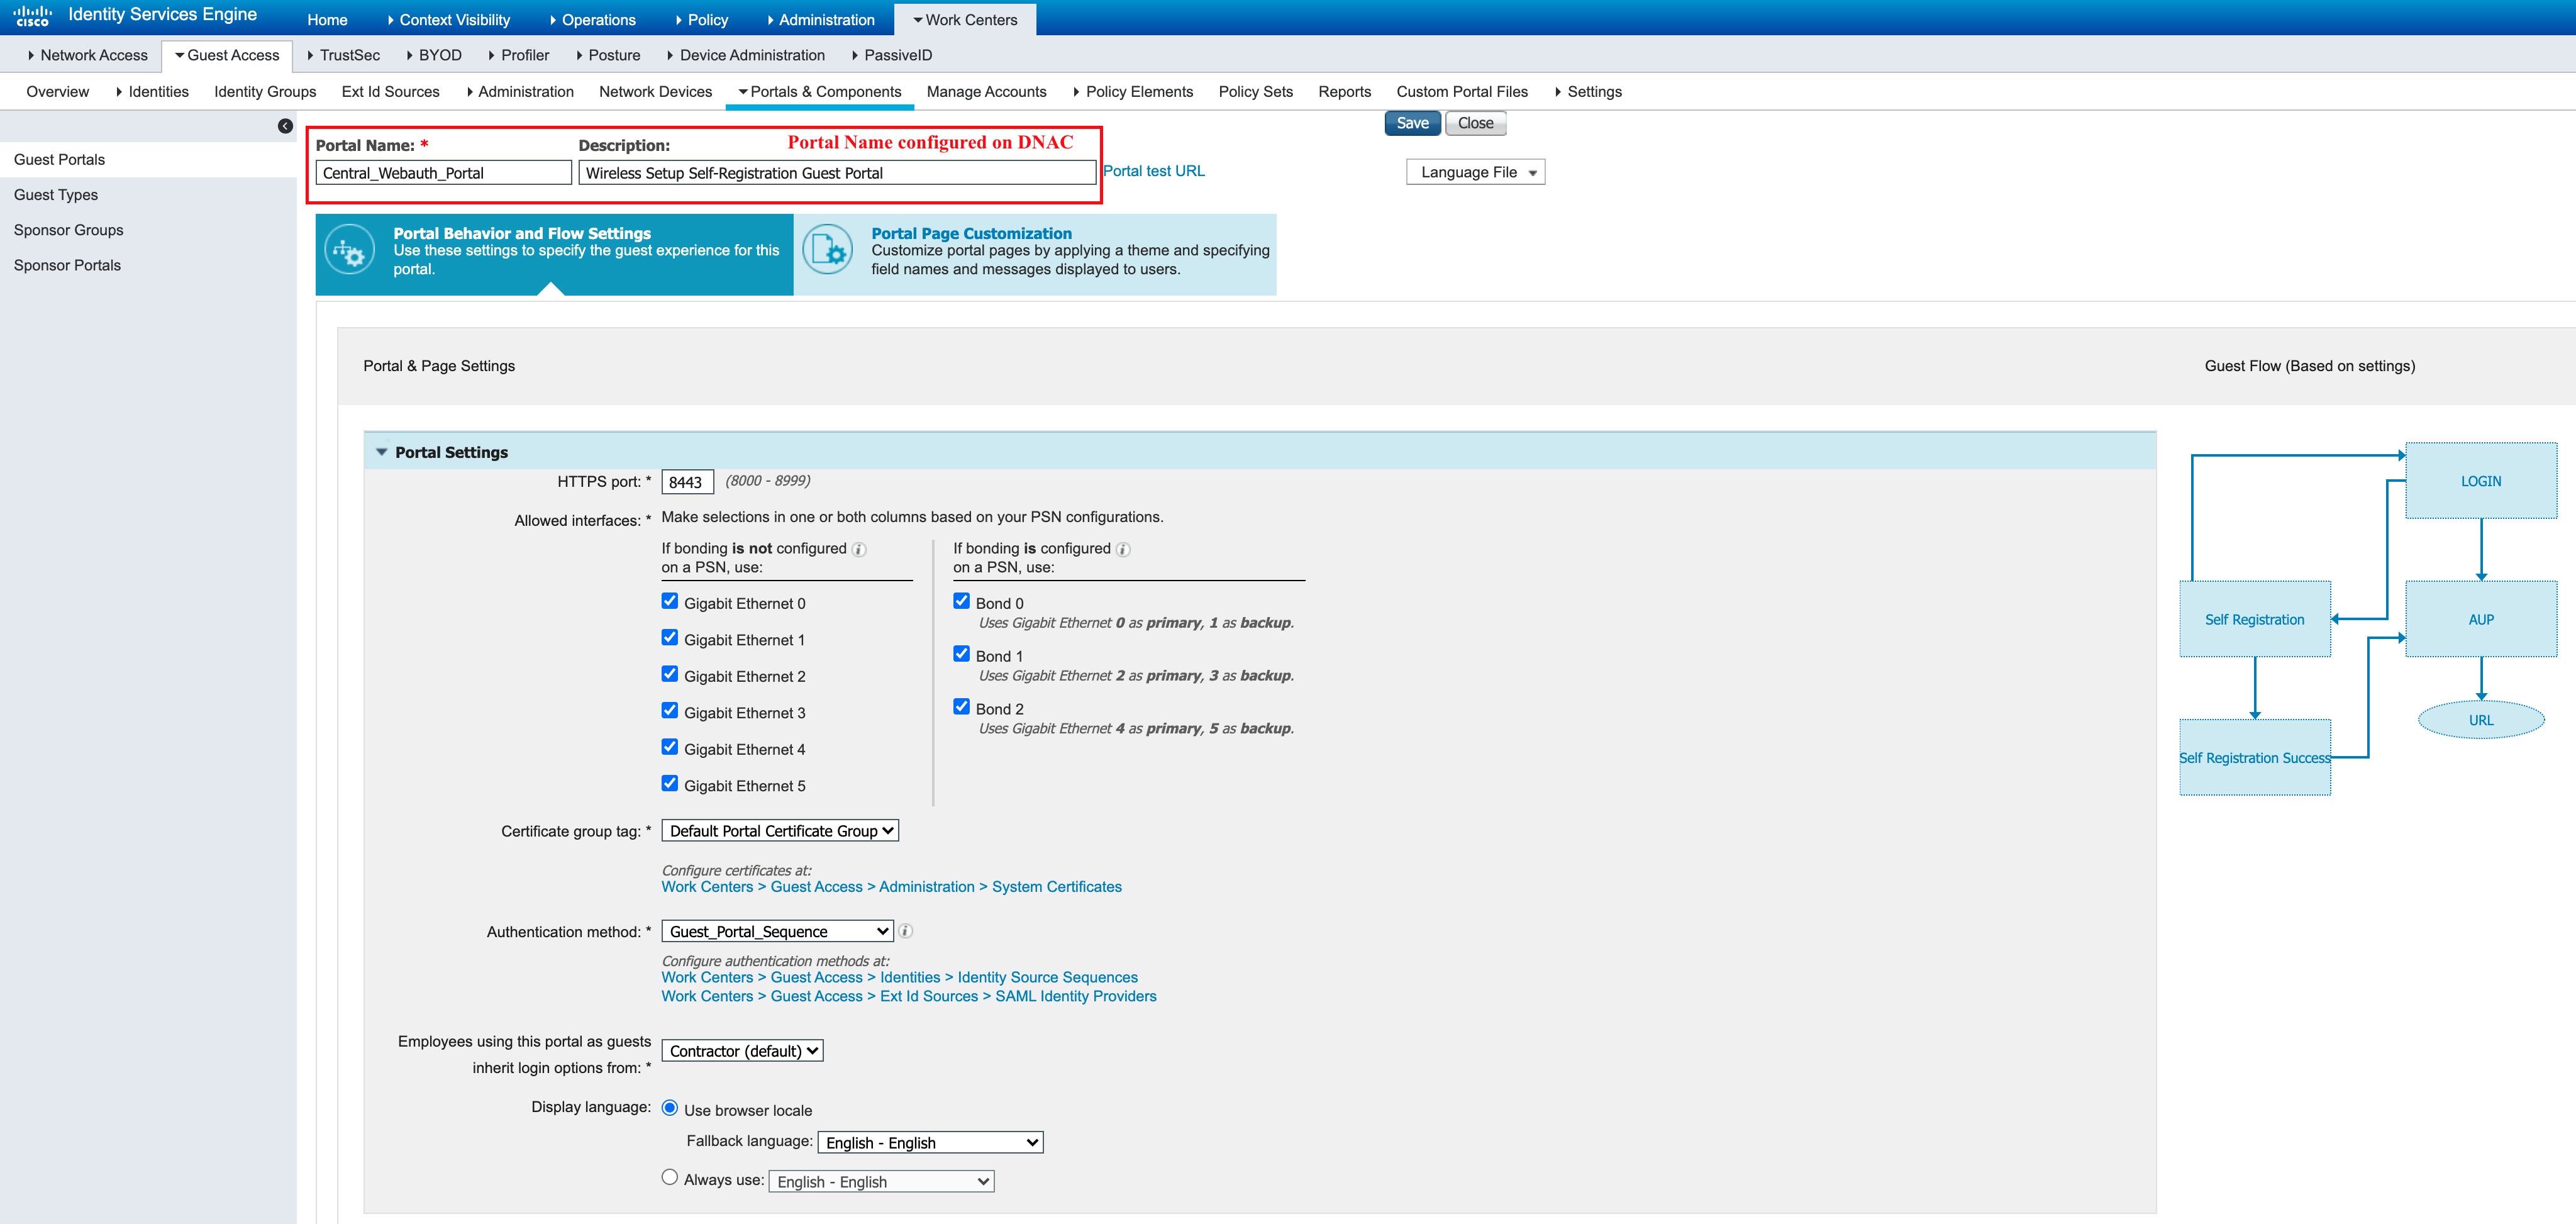Click info icon beside Authentication method dropdown
The width and height of the screenshot is (2576, 1224).
coord(905,931)
